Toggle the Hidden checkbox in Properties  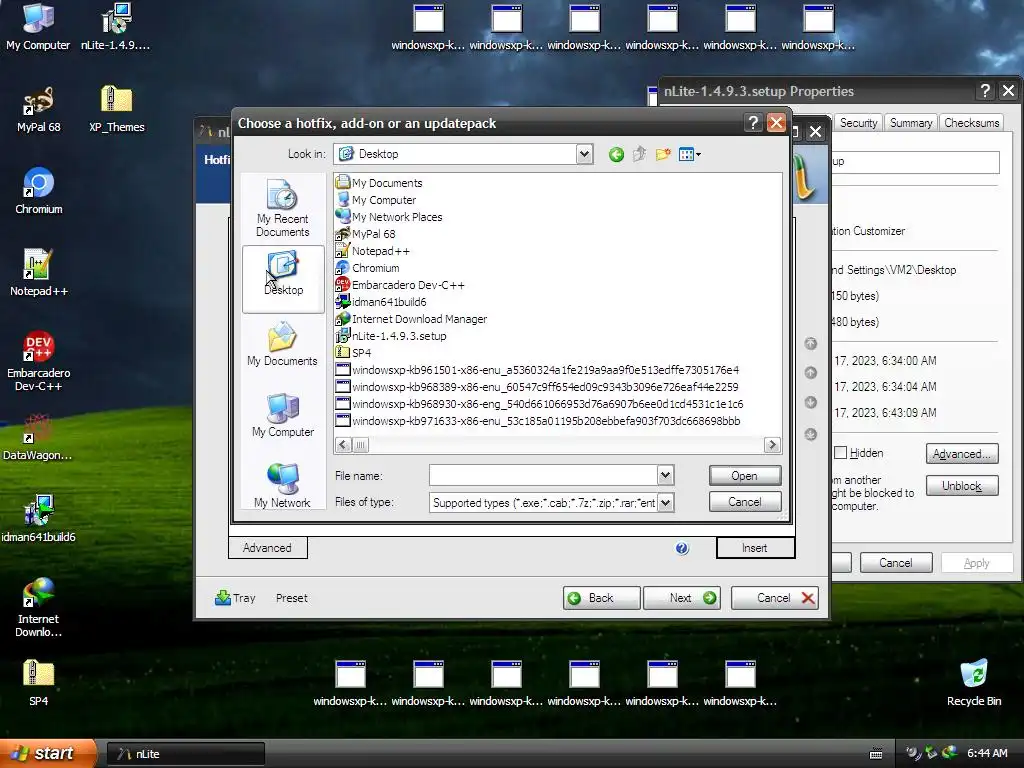pyautogui.click(x=841, y=453)
